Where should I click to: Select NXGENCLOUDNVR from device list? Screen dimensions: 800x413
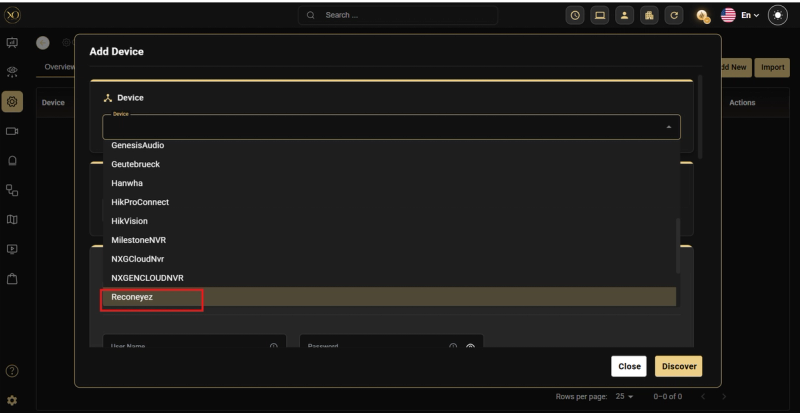(x=390, y=278)
